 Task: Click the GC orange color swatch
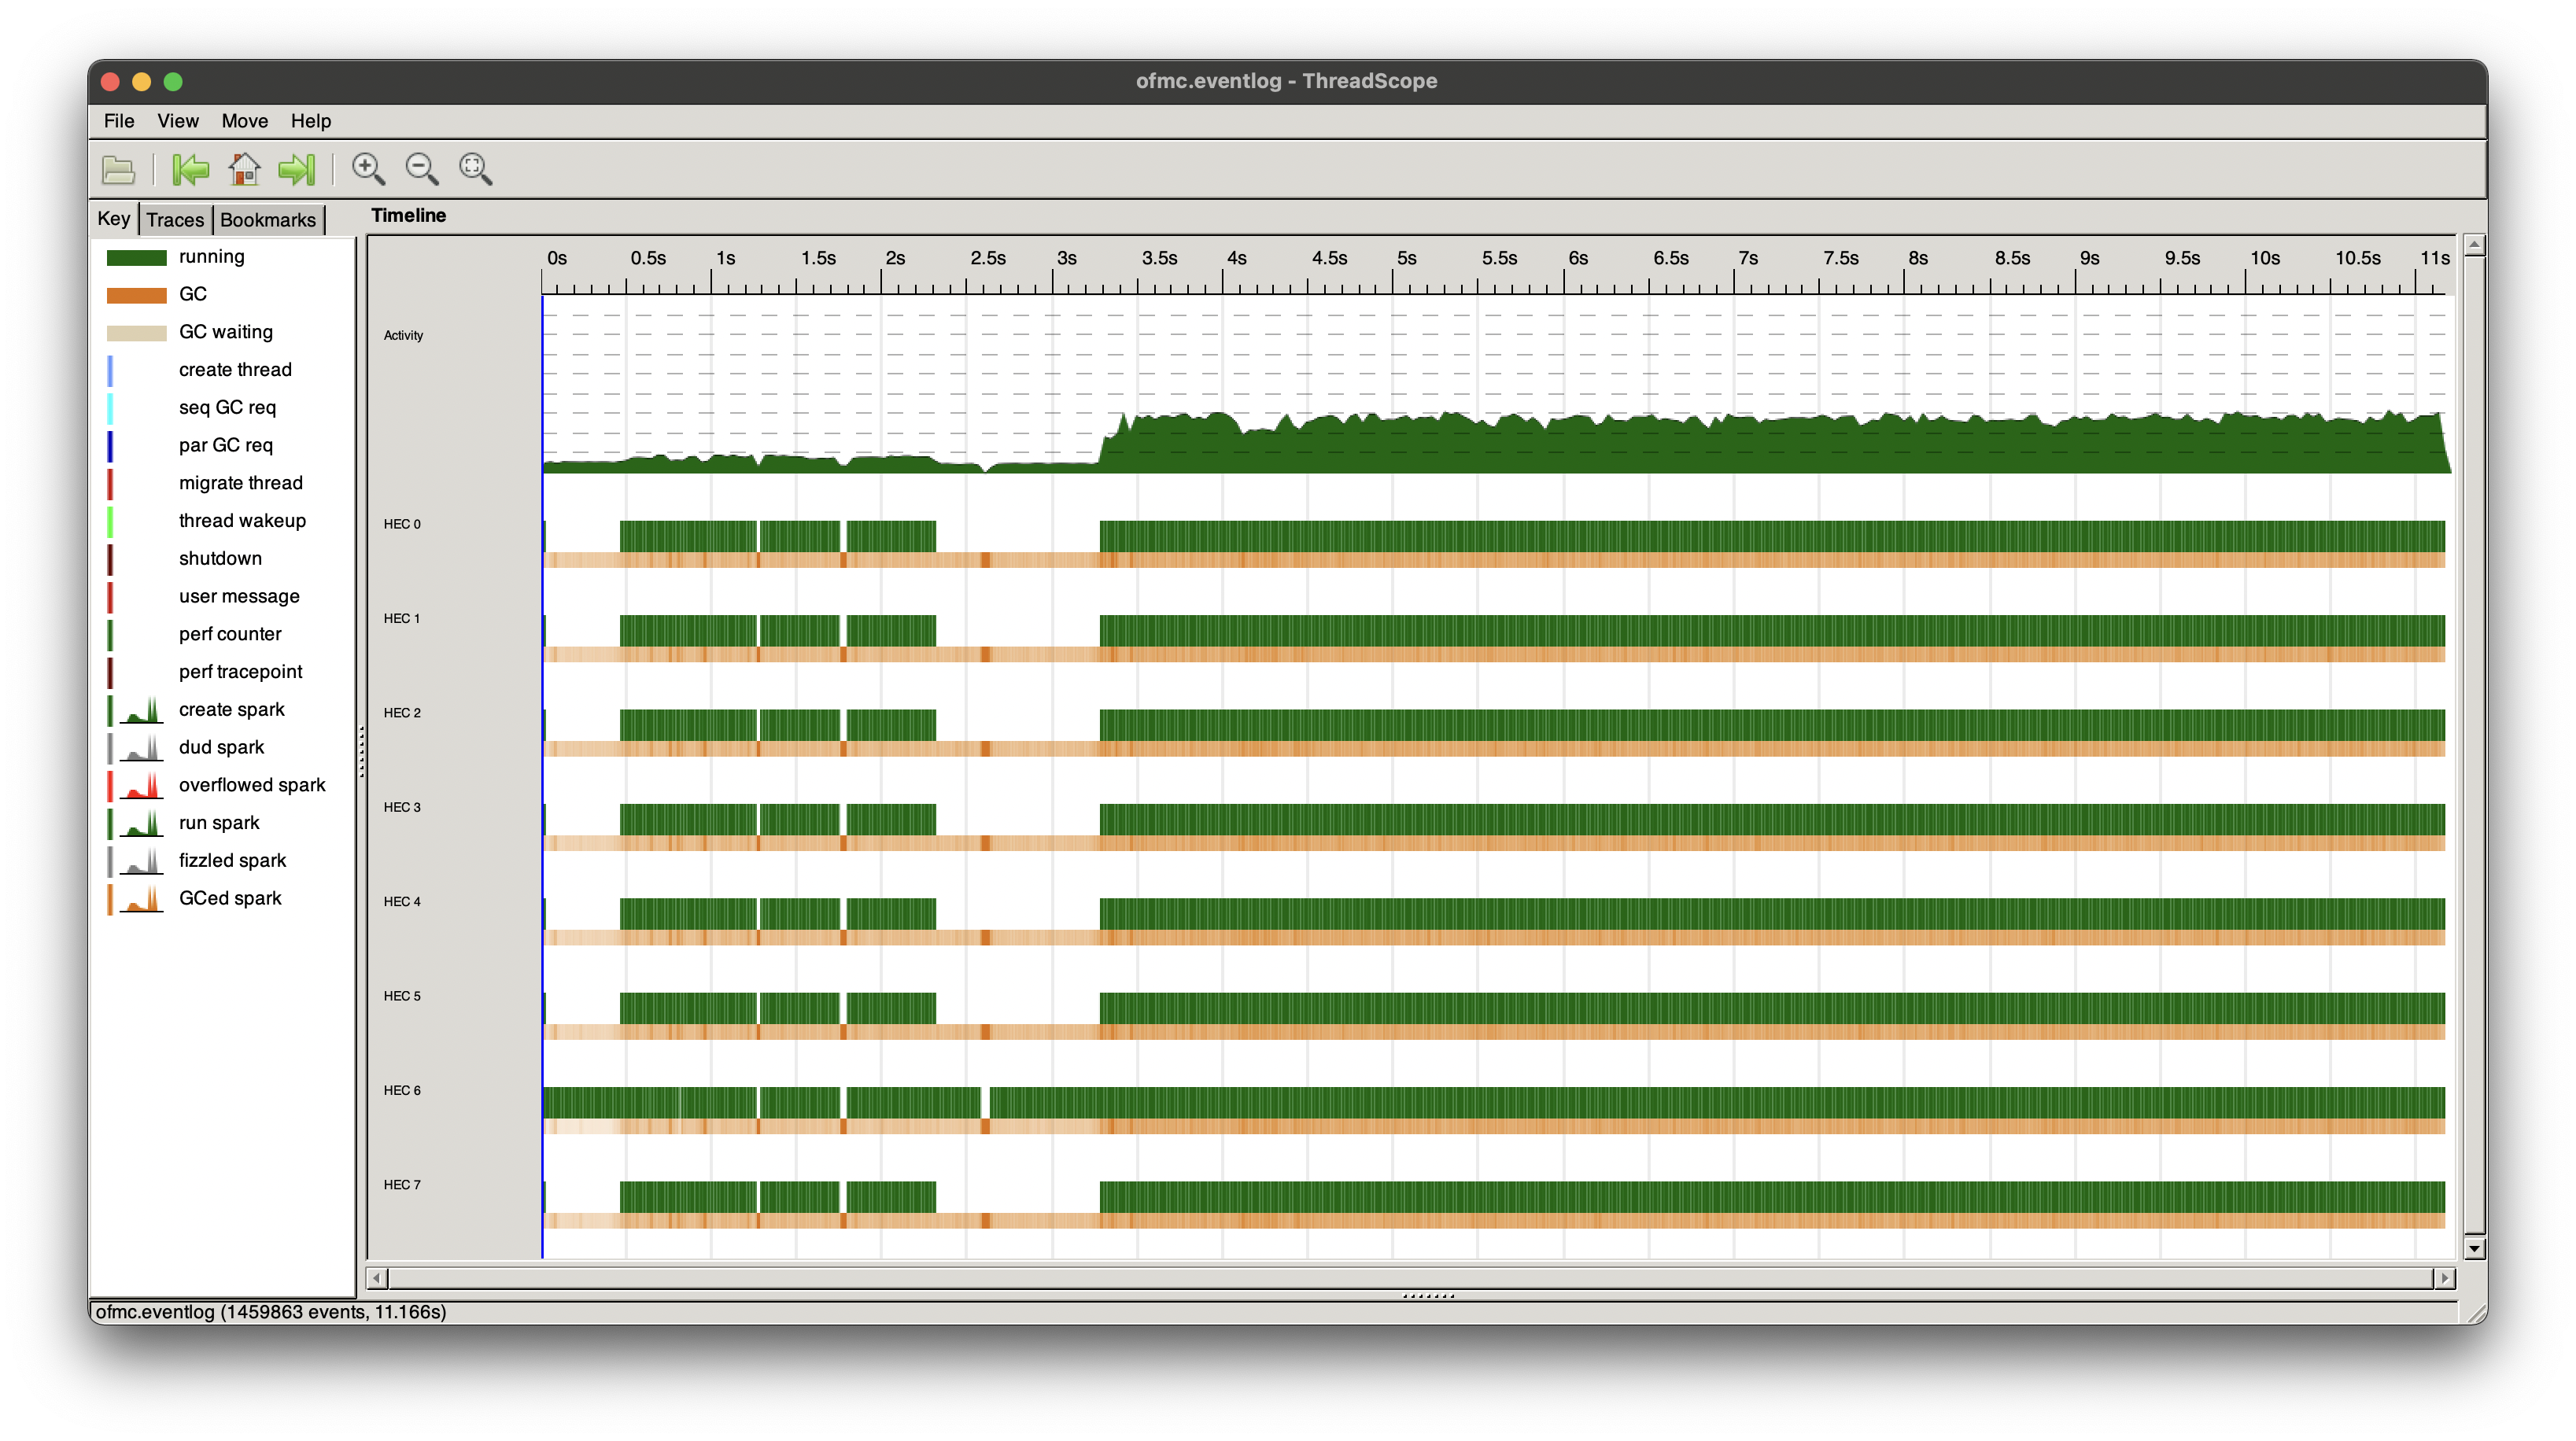136,295
